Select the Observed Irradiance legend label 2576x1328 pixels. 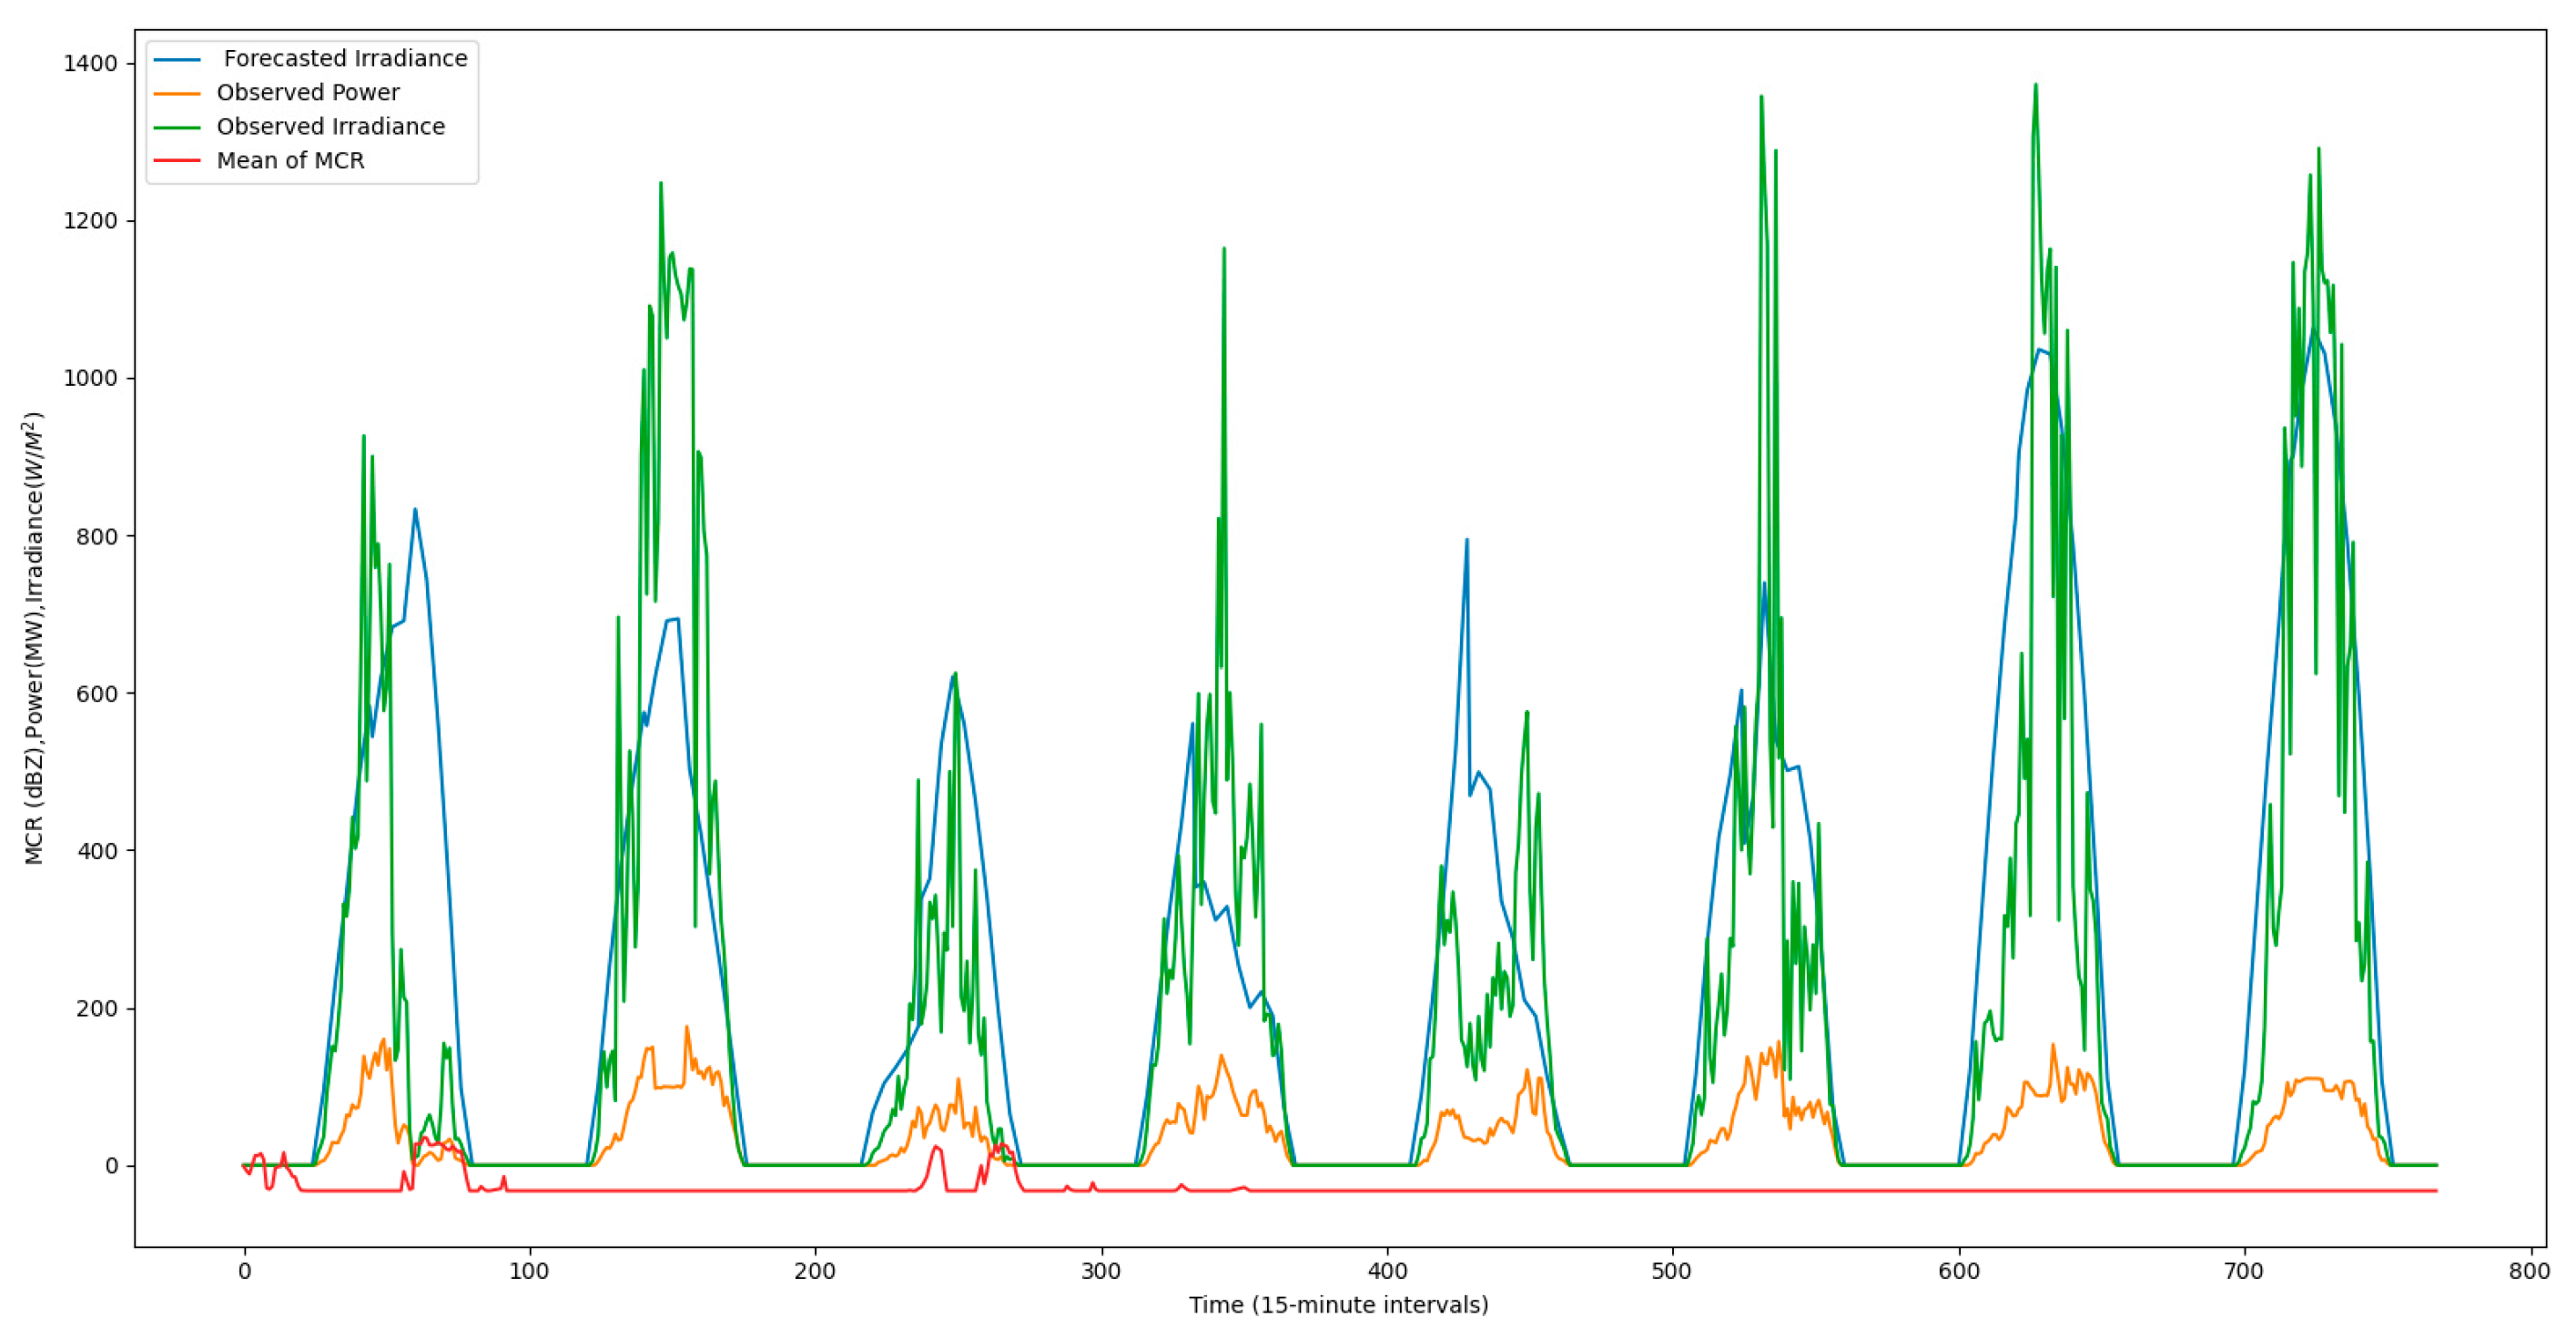point(331,127)
